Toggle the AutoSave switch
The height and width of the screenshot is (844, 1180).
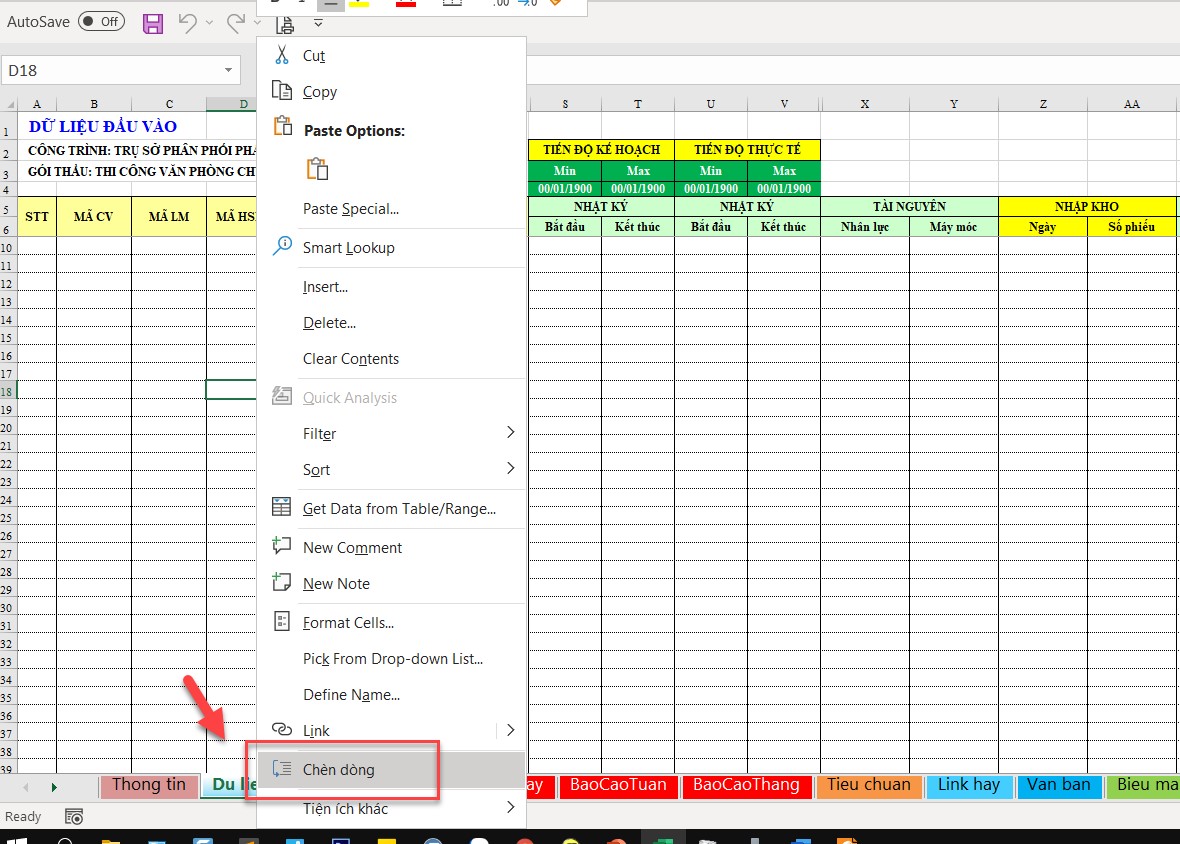click(x=101, y=21)
